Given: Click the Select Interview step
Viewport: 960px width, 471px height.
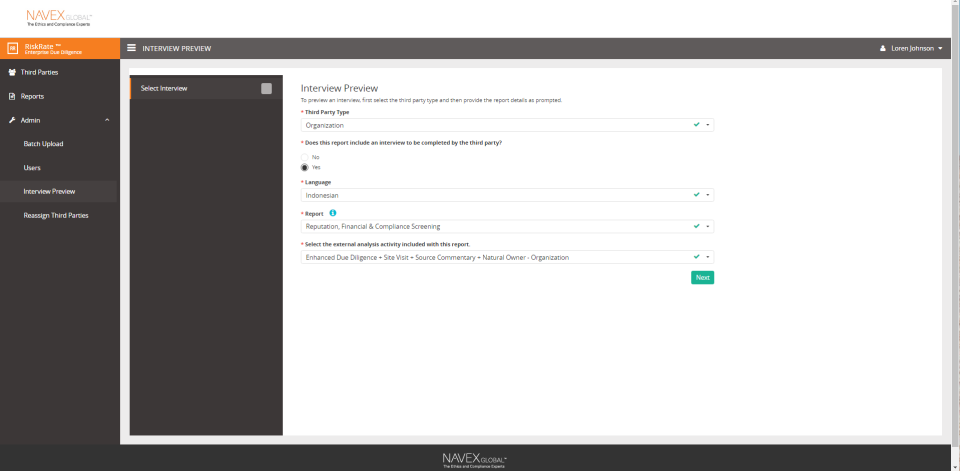Looking at the screenshot, I should coord(206,88).
